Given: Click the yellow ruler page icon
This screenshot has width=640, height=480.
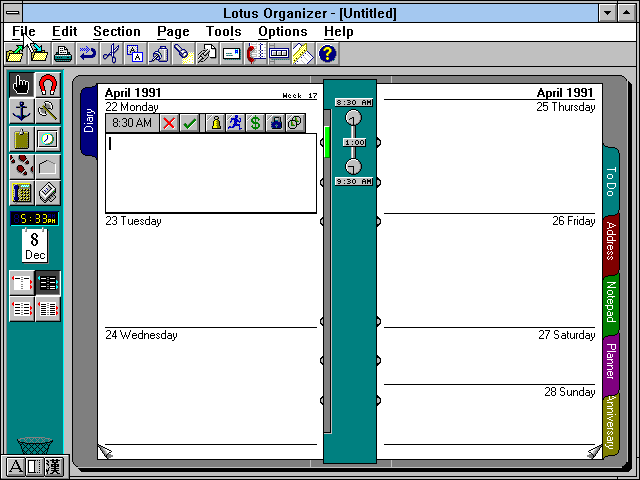Looking at the screenshot, I should tap(303, 54).
